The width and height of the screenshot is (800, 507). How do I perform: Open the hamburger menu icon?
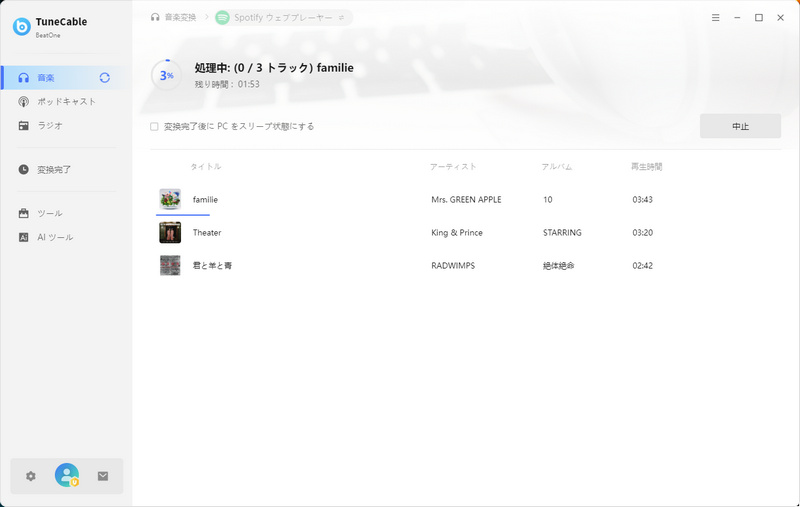click(x=715, y=17)
